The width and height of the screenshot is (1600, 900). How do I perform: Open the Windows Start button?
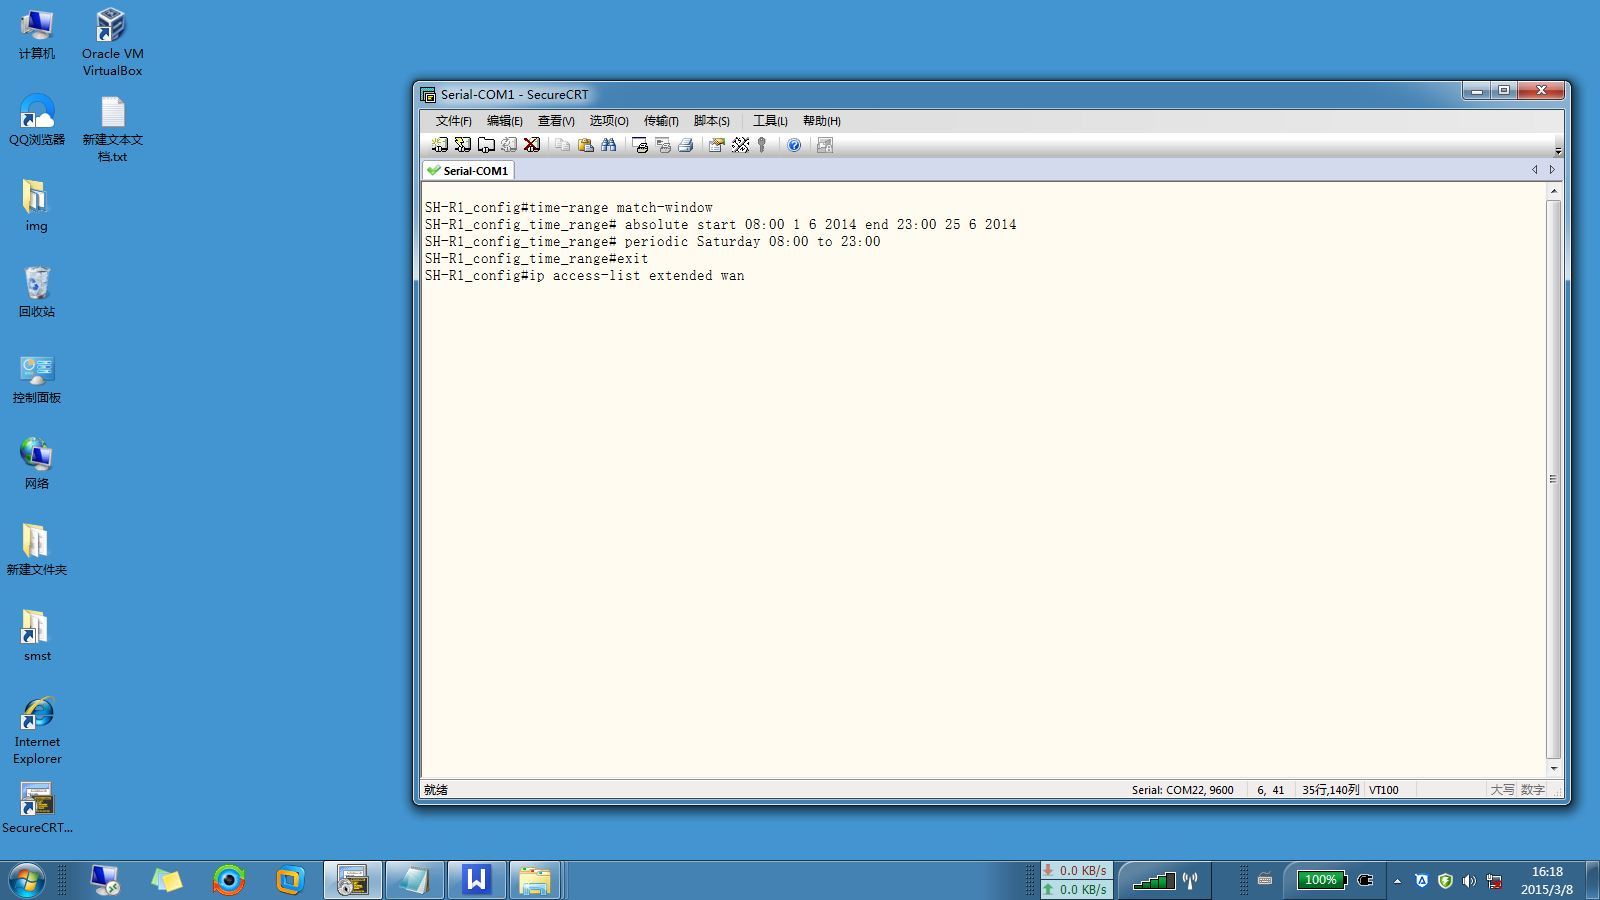click(27, 881)
